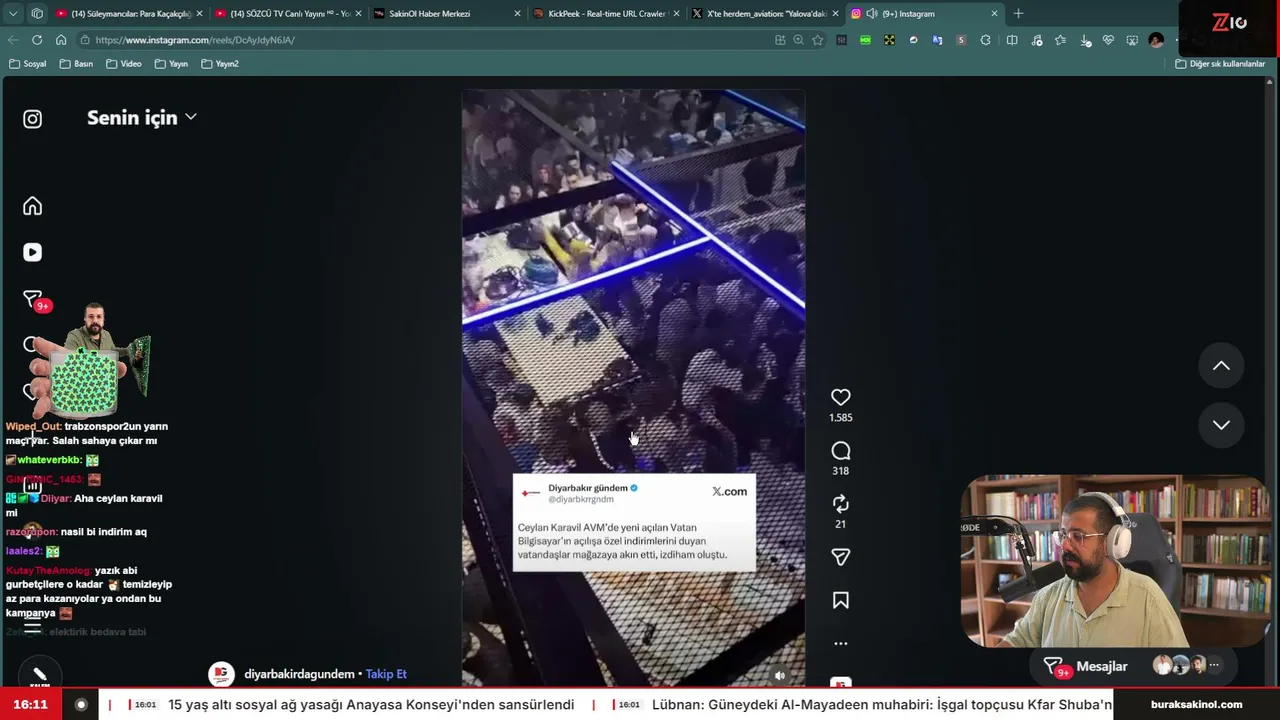The image size is (1280, 720).
Task: Open the reel's three-dot more options
Action: [x=841, y=644]
